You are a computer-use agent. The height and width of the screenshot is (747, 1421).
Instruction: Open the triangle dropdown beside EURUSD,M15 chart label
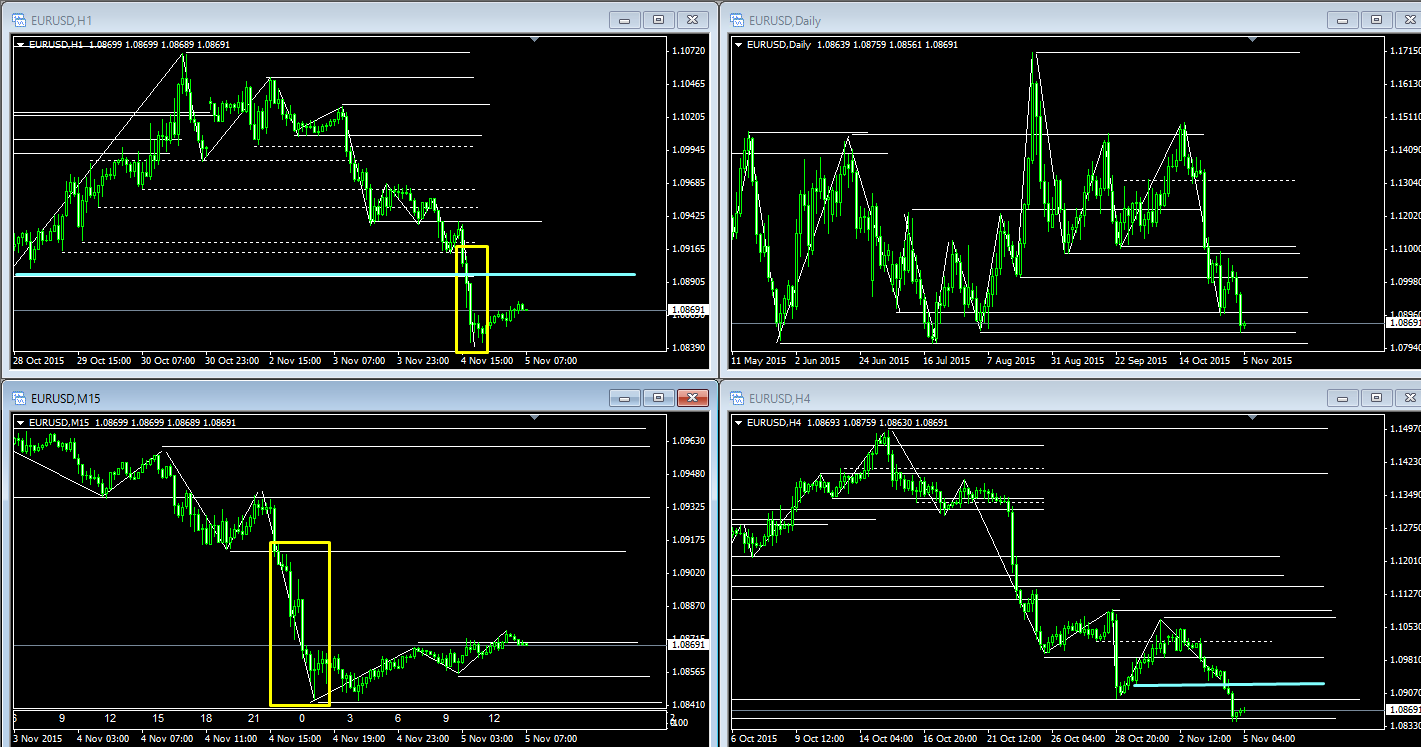(x=21, y=422)
